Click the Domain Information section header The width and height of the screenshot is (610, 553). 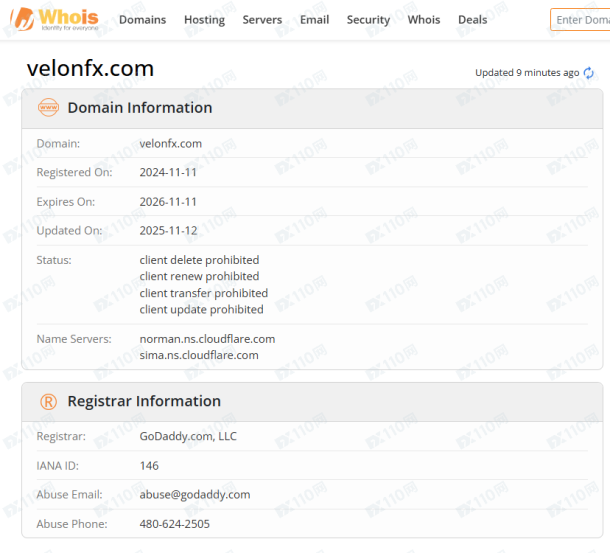[x=312, y=108]
